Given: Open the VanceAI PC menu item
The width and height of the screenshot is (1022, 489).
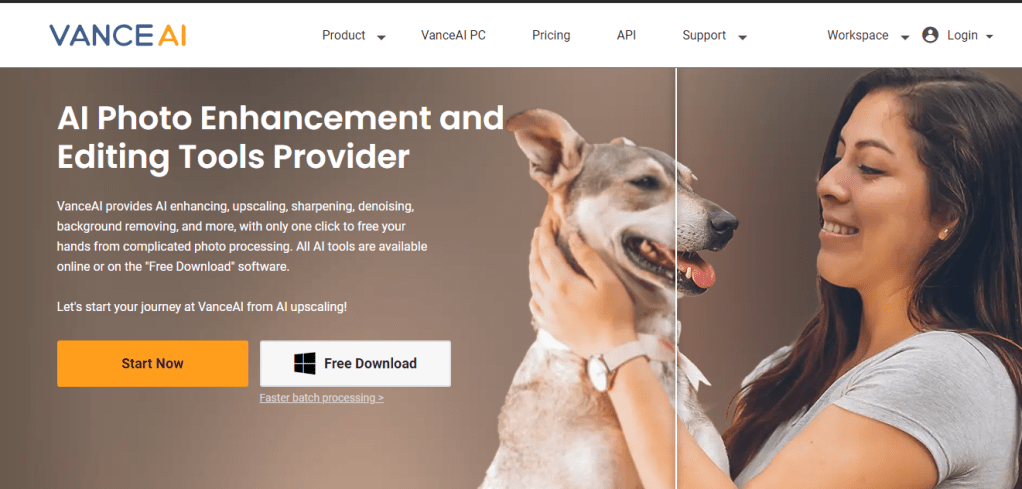Looking at the screenshot, I should 453,35.
